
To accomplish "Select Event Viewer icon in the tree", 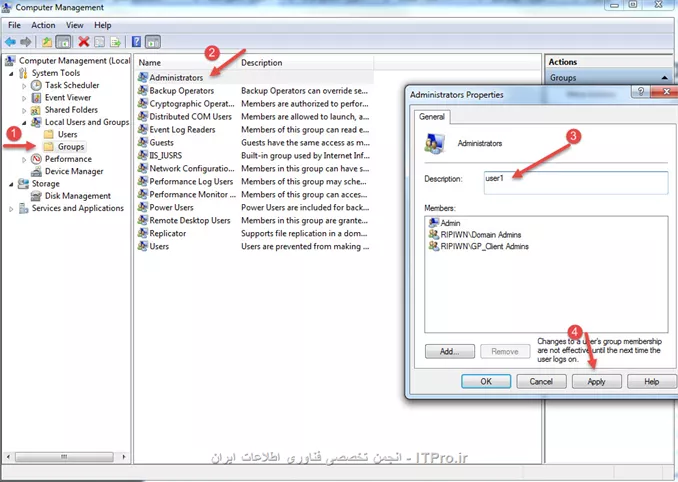I will [36, 98].
